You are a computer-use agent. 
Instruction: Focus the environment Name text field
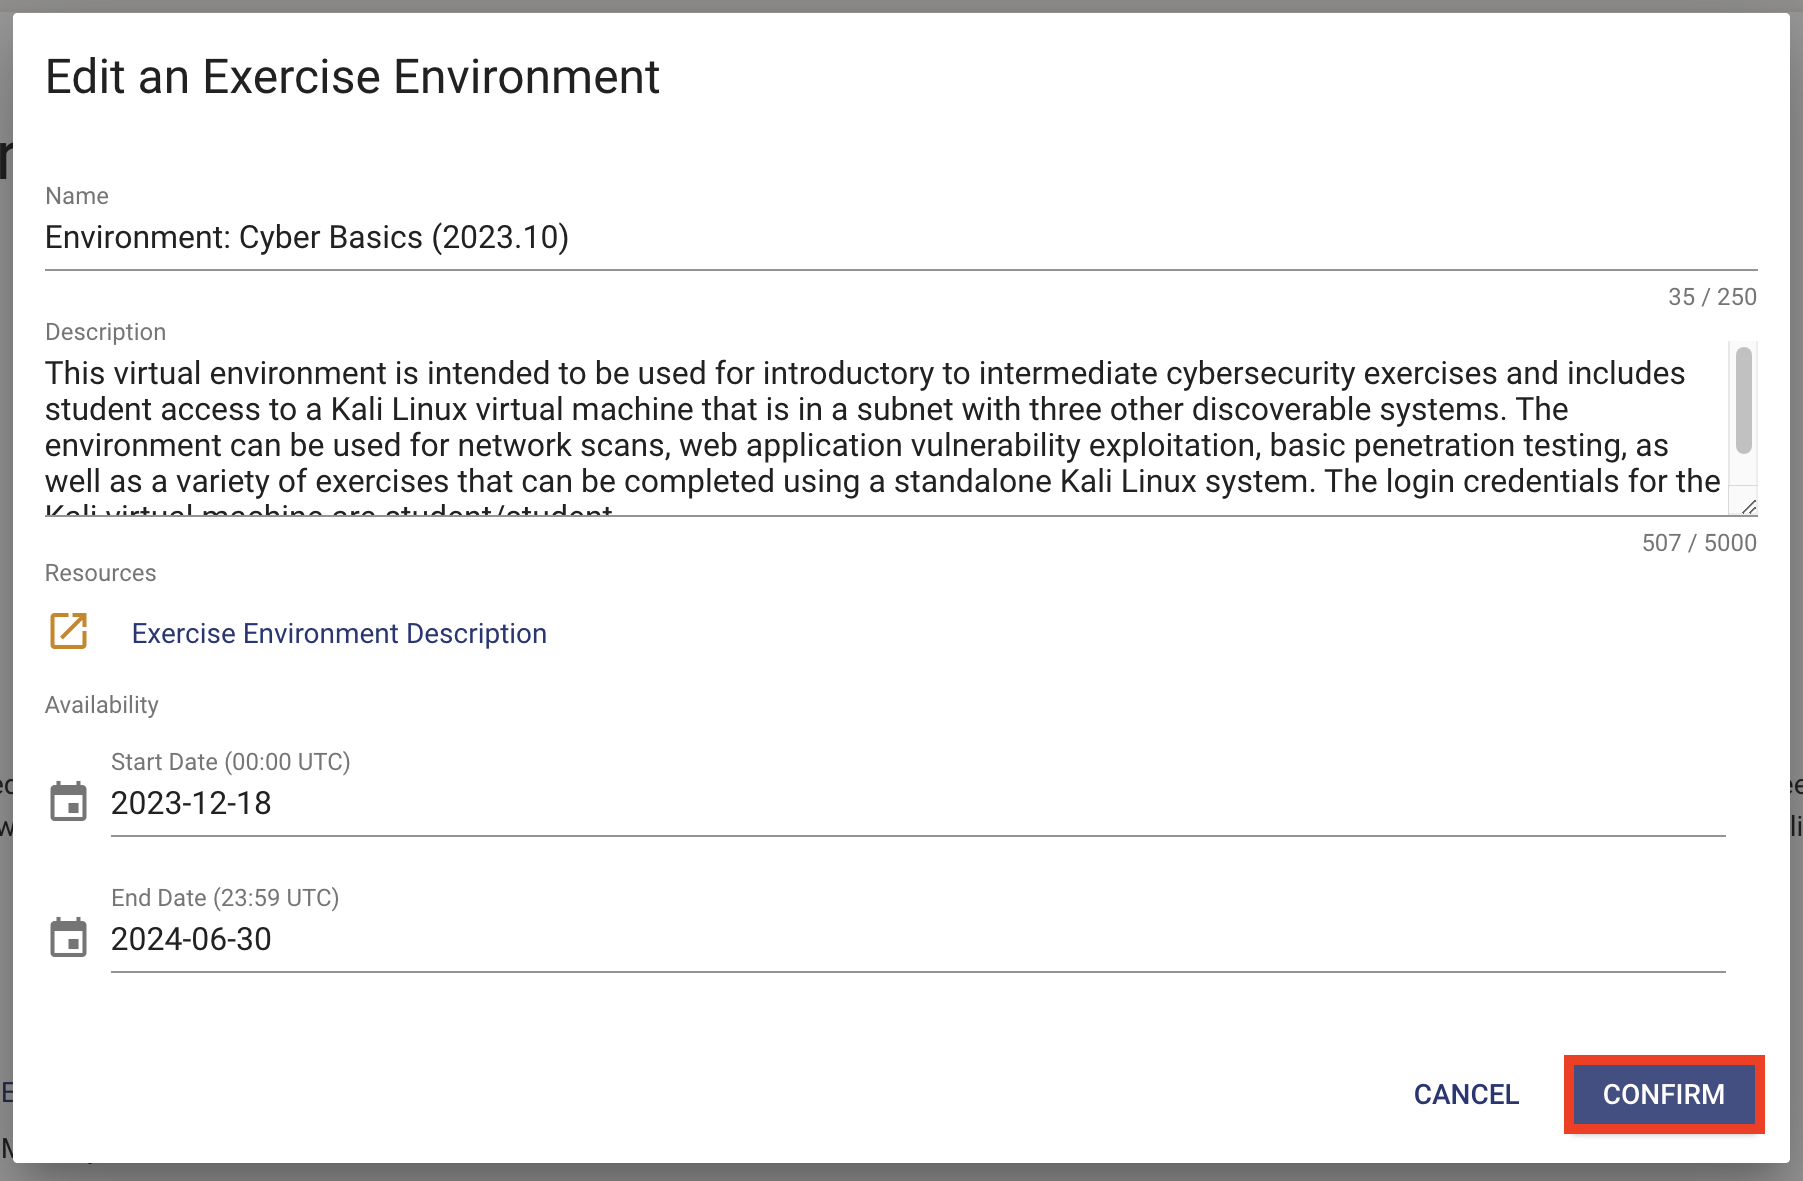[900, 238]
